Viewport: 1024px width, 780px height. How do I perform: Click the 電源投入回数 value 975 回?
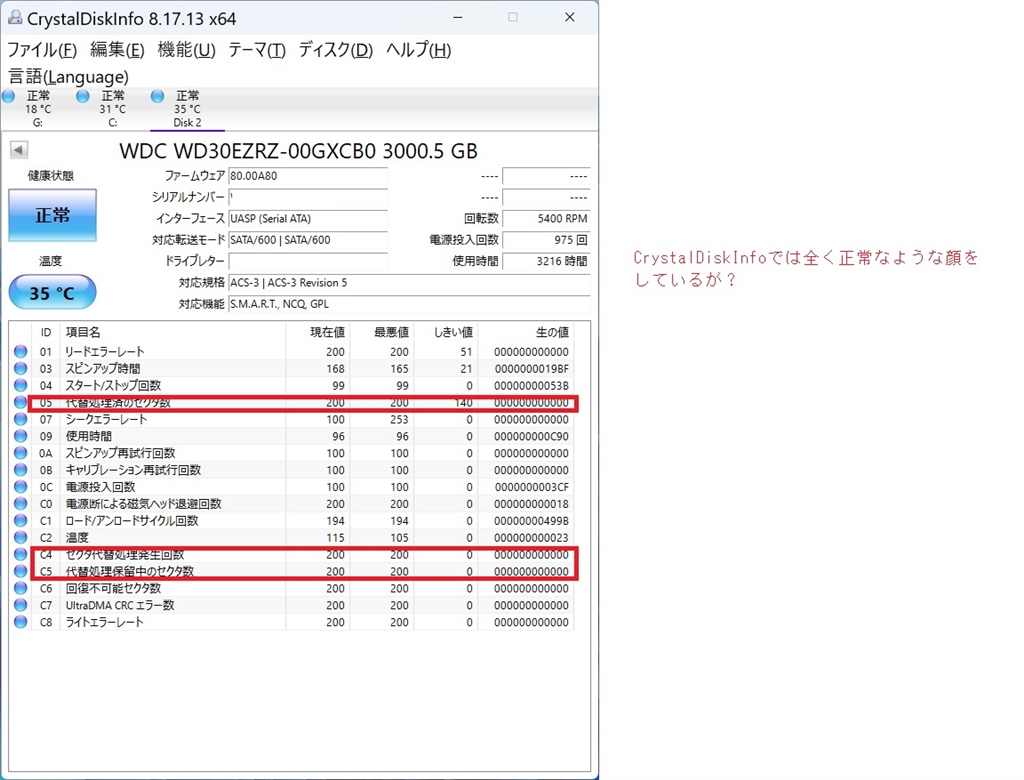(546, 240)
